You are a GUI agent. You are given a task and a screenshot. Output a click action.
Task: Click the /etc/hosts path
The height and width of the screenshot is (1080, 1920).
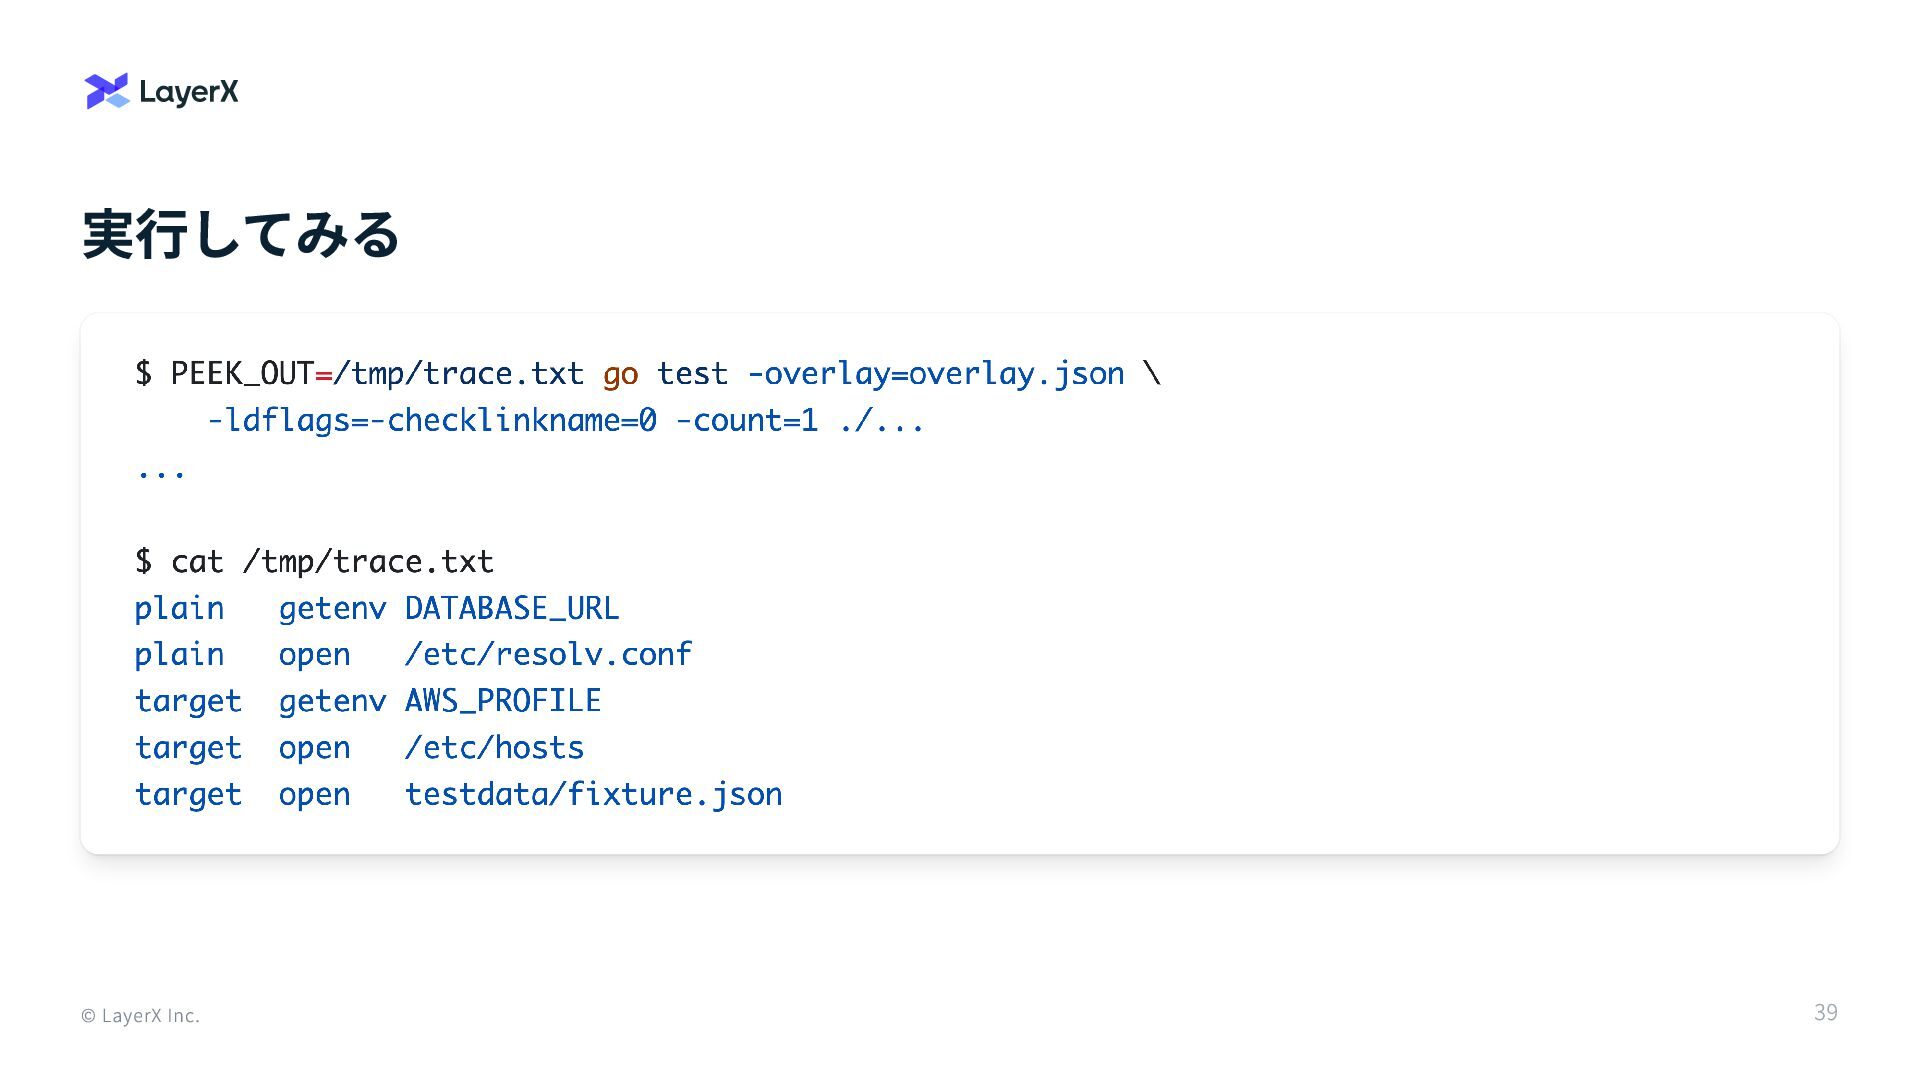coord(494,748)
